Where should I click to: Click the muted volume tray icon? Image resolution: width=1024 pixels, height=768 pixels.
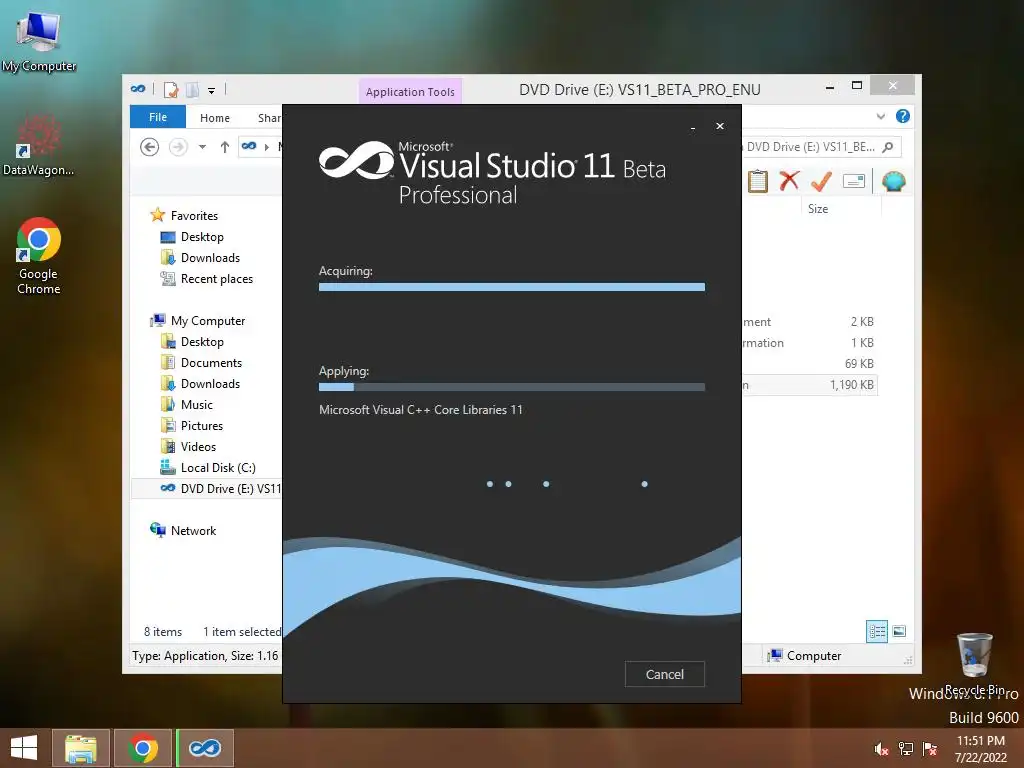point(881,749)
